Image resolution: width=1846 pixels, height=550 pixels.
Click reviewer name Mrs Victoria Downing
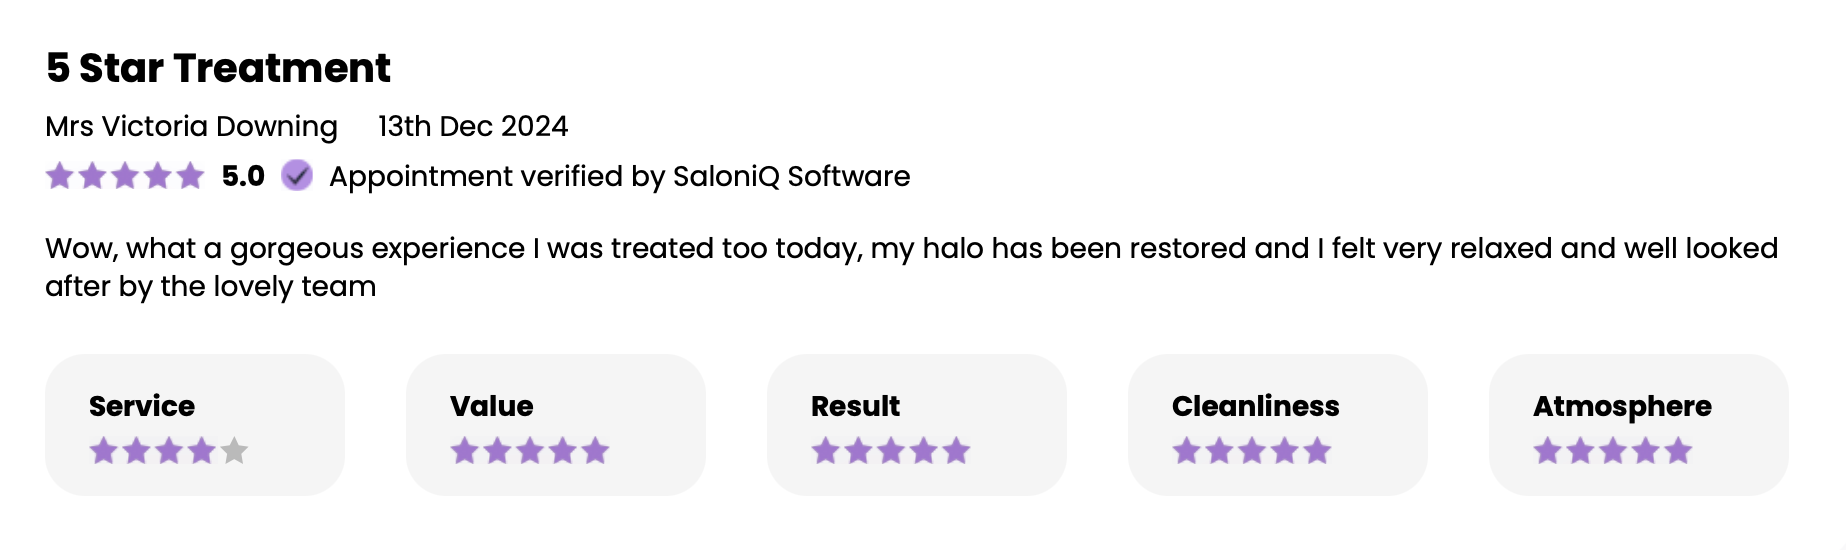192,127
